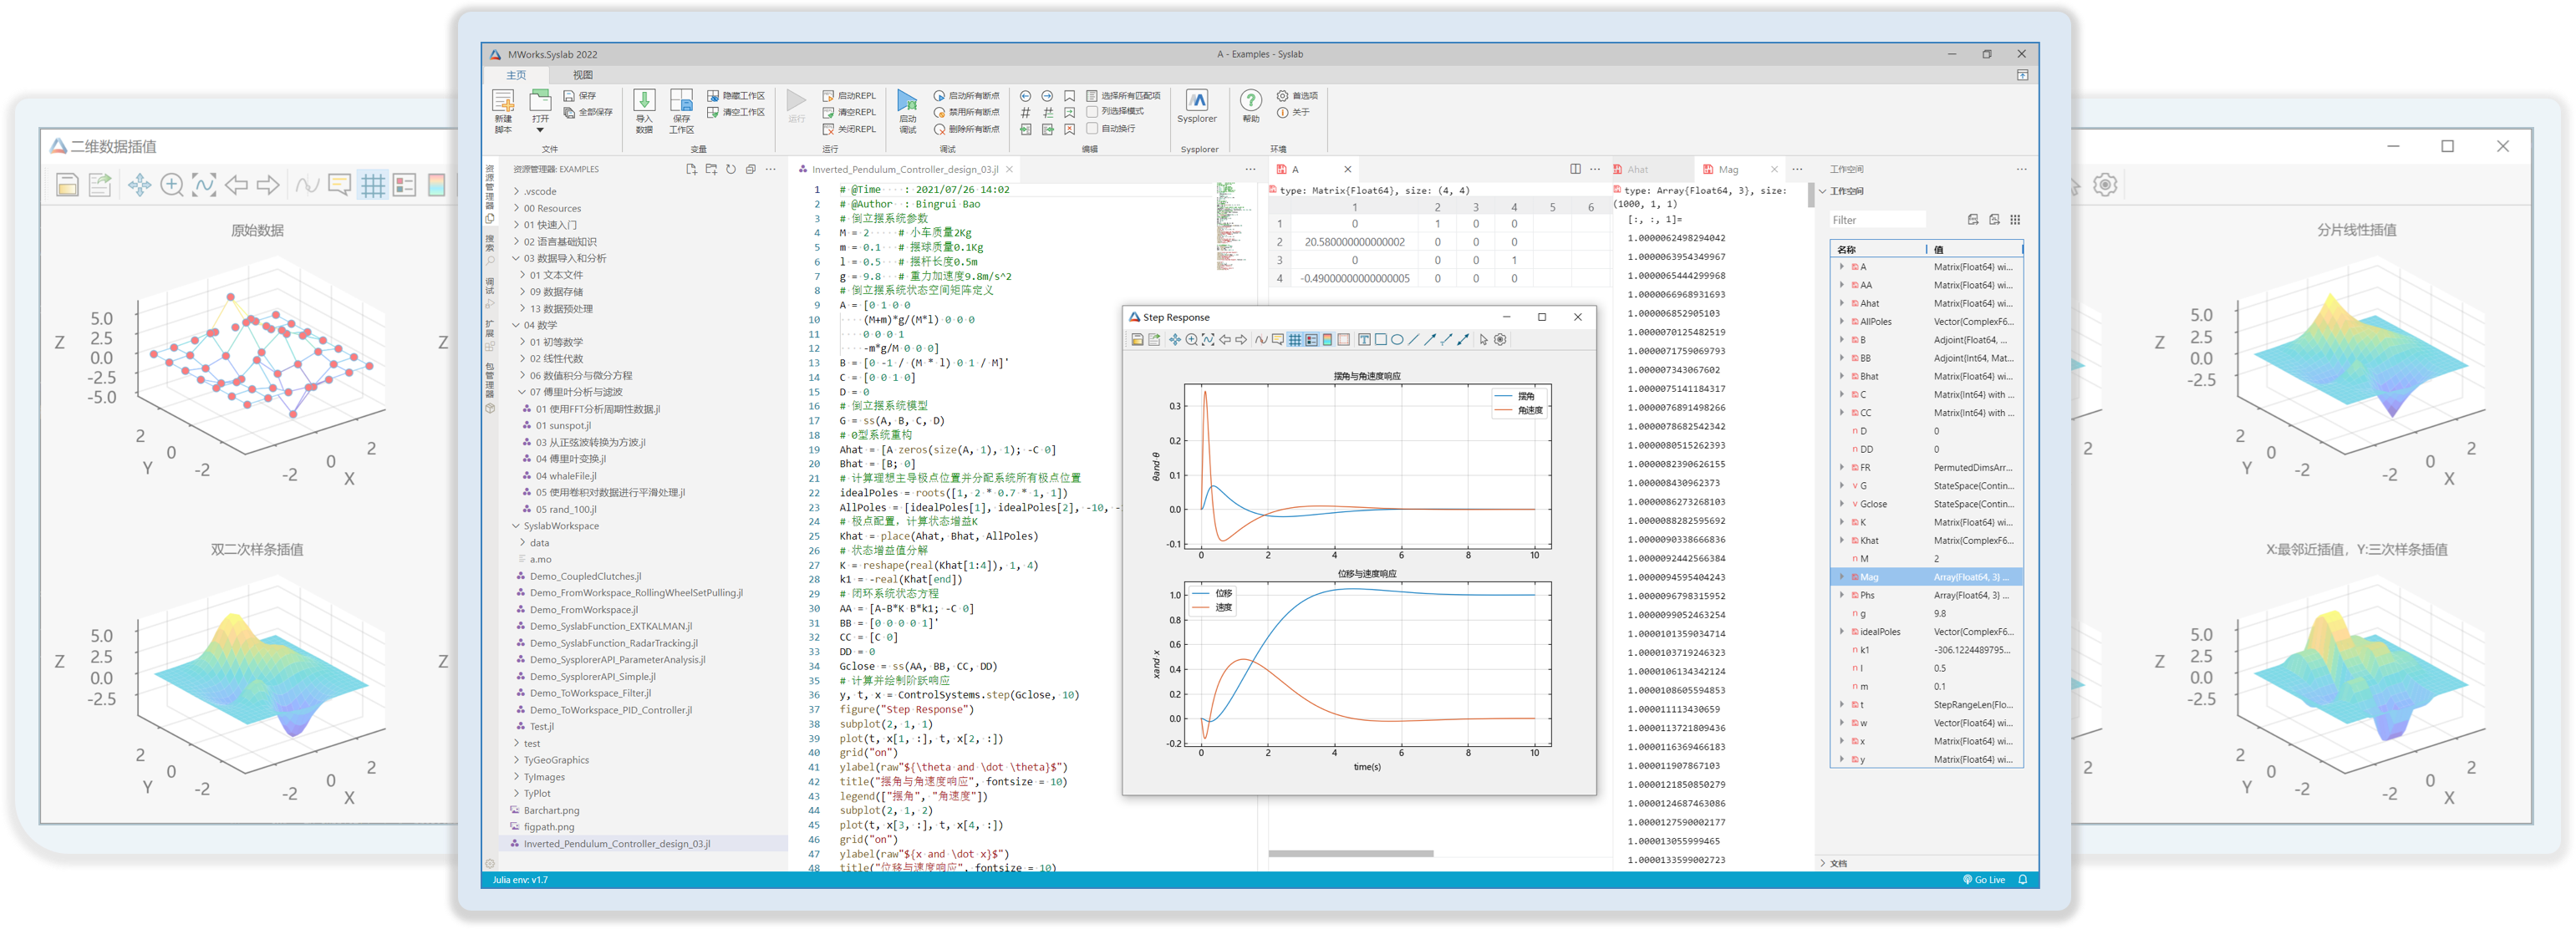Click the settings gear in Step Response toolbar
2576x929 pixels.
(x=1500, y=340)
